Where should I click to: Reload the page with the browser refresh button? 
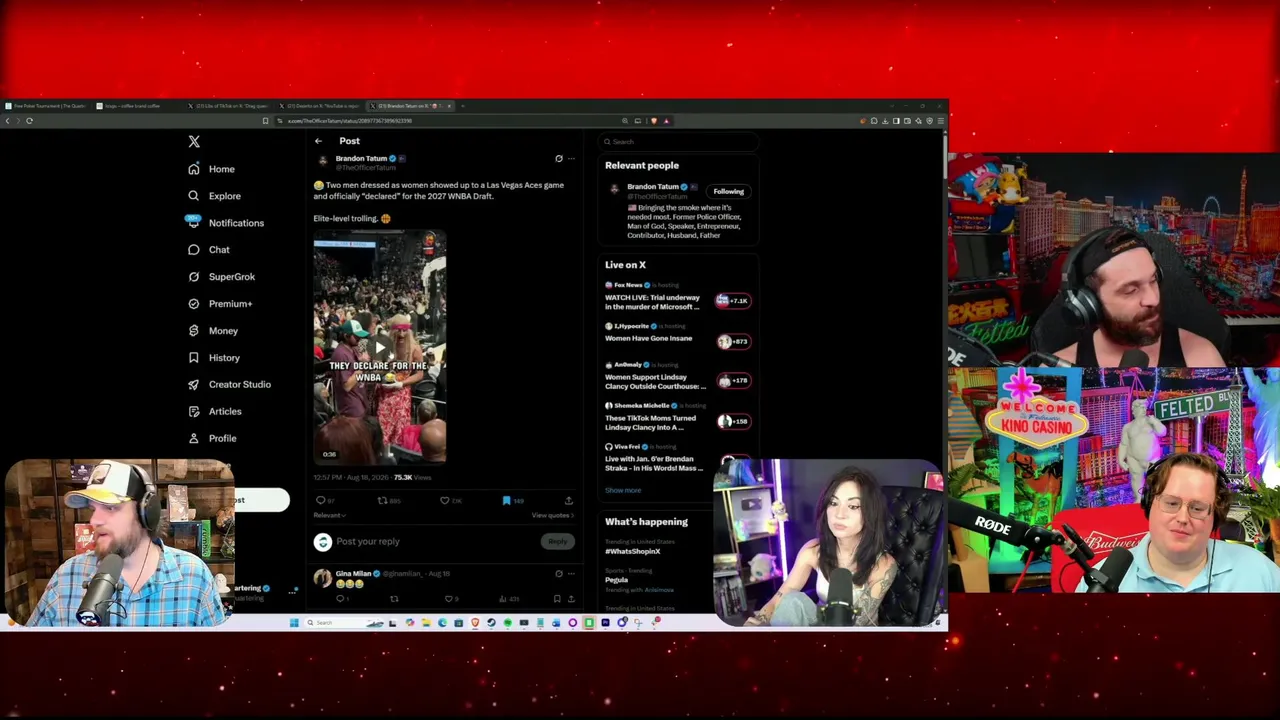[x=29, y=121]
